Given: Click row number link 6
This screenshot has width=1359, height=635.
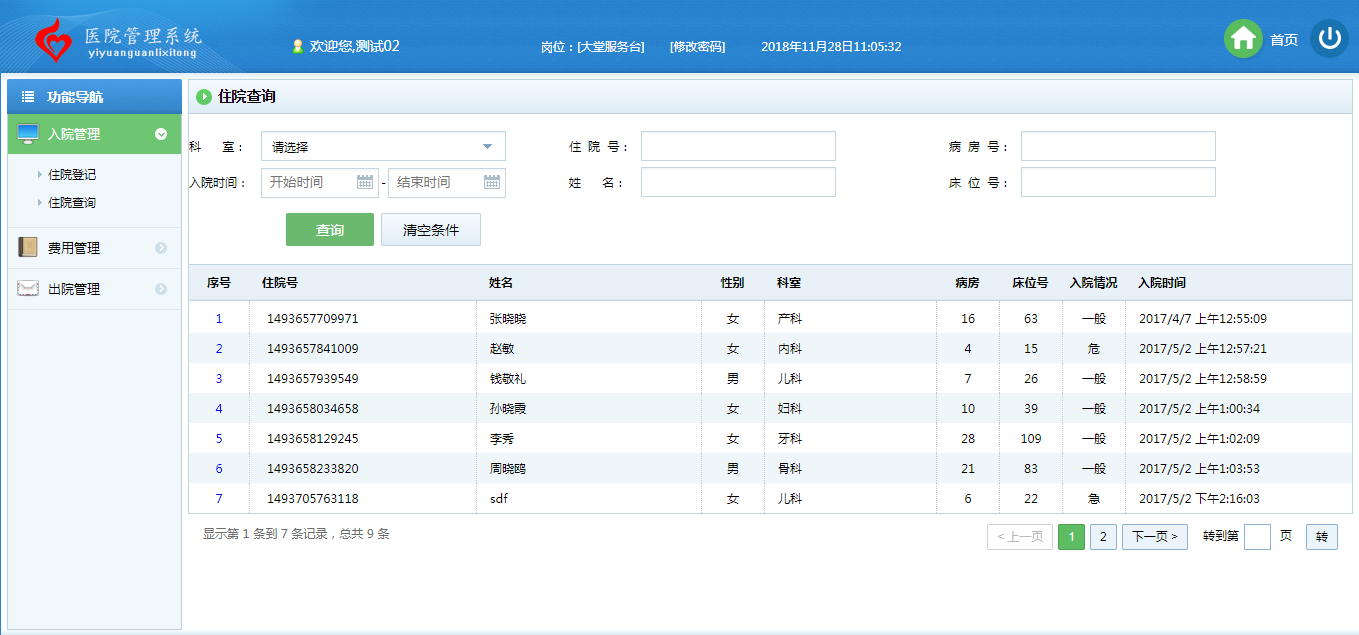Looking at the screenshot, I should point(219,469).
